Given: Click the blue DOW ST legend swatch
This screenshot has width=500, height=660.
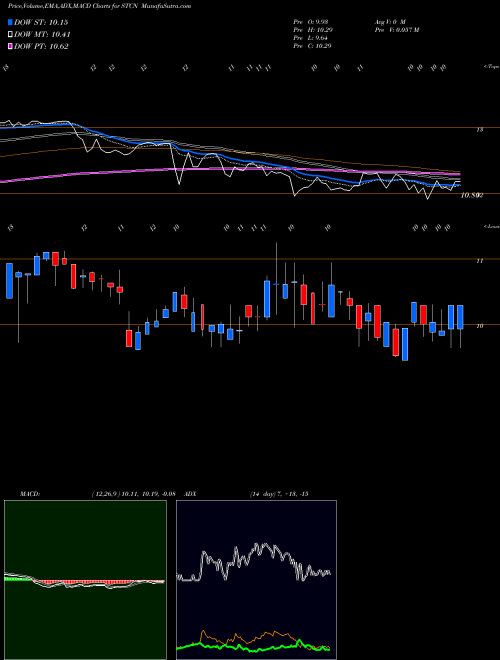Looking at the screenshot, I should coord(11,22).
